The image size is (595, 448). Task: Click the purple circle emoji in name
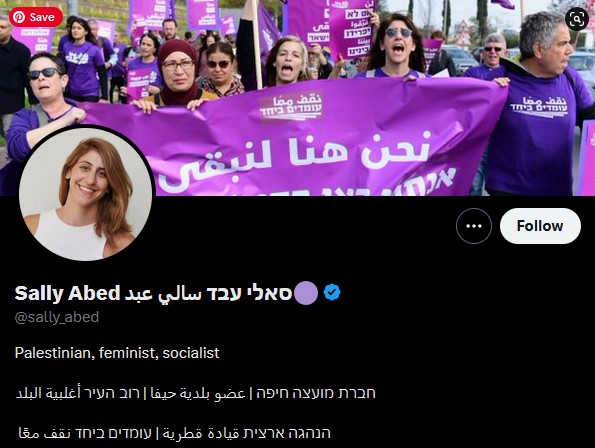pos(306,293)
